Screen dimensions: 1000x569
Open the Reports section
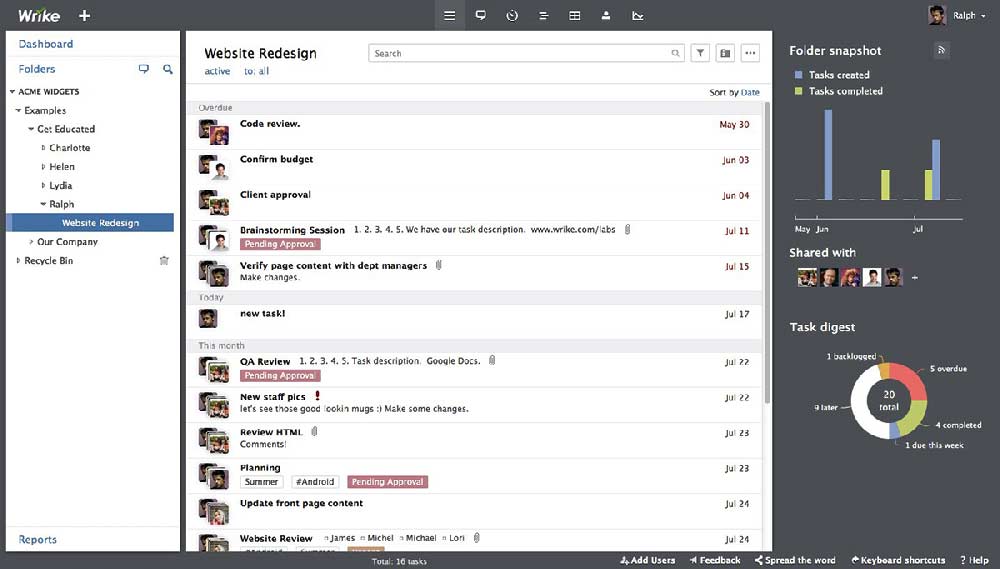pos(38,540)
